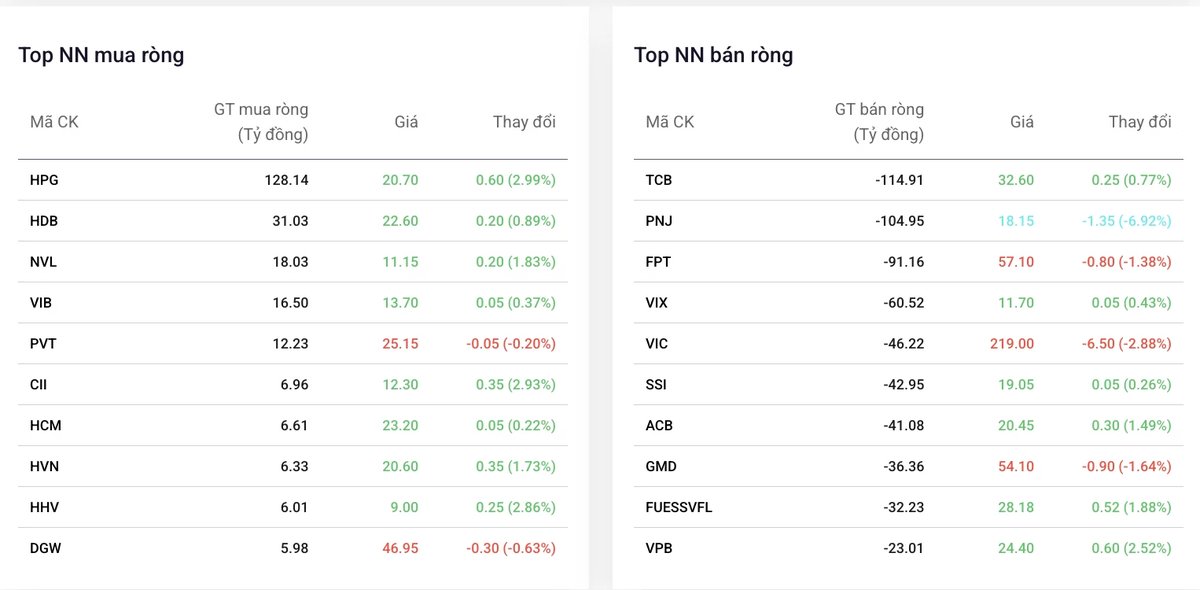Select the Top NN mua ròng title

click(x=101, y=55)
